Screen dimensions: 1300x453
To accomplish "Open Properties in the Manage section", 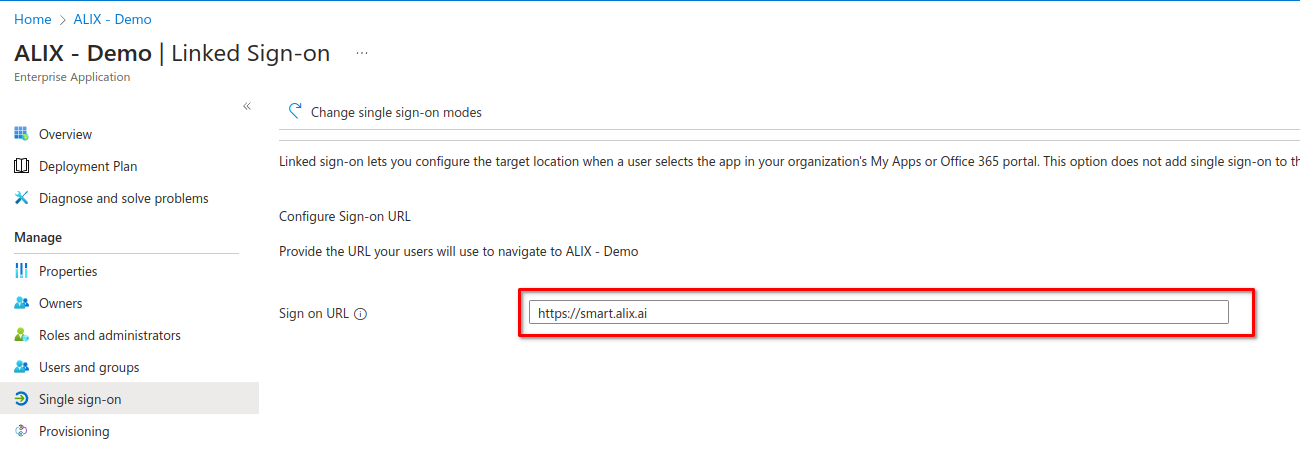I will 68,271.
